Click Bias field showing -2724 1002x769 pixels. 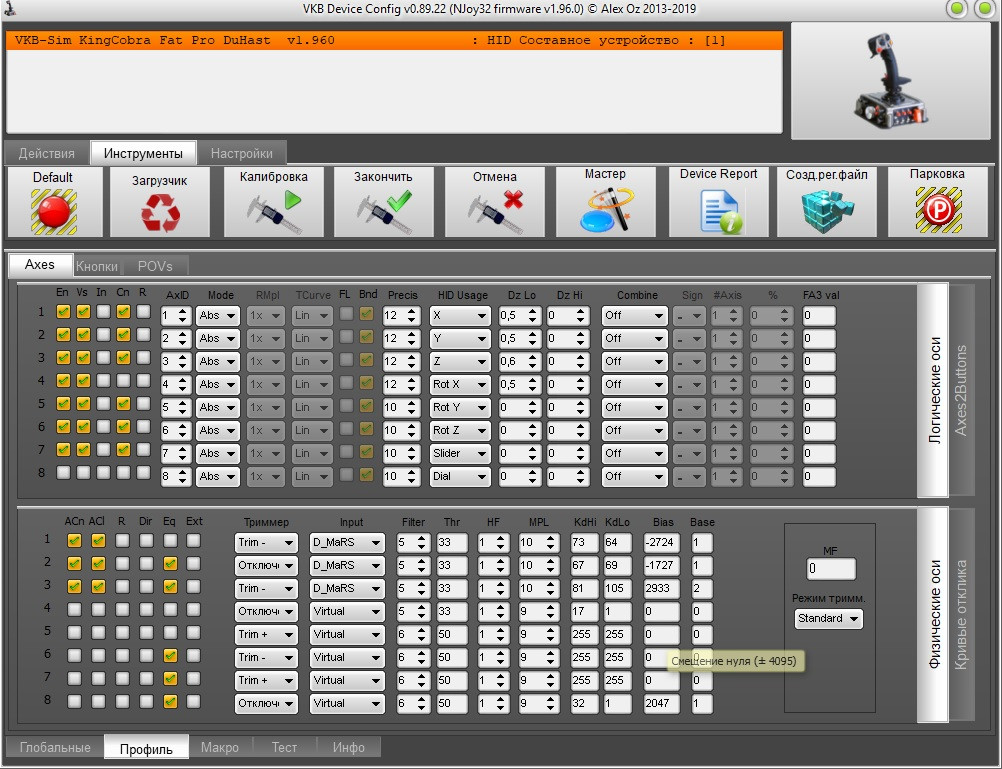661,543
